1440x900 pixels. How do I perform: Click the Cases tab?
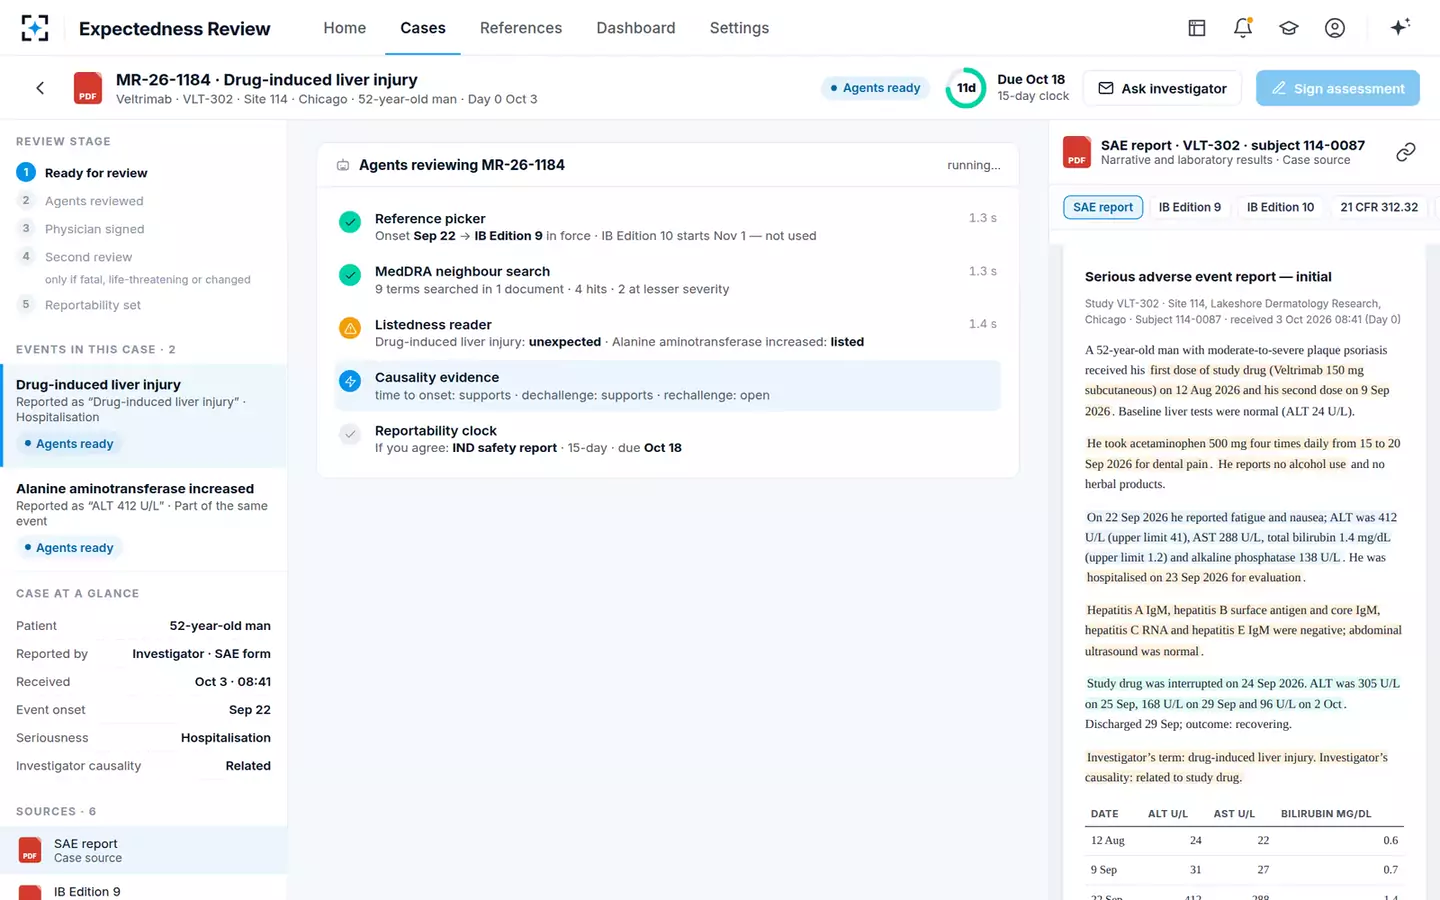click(x=423, y=28)
